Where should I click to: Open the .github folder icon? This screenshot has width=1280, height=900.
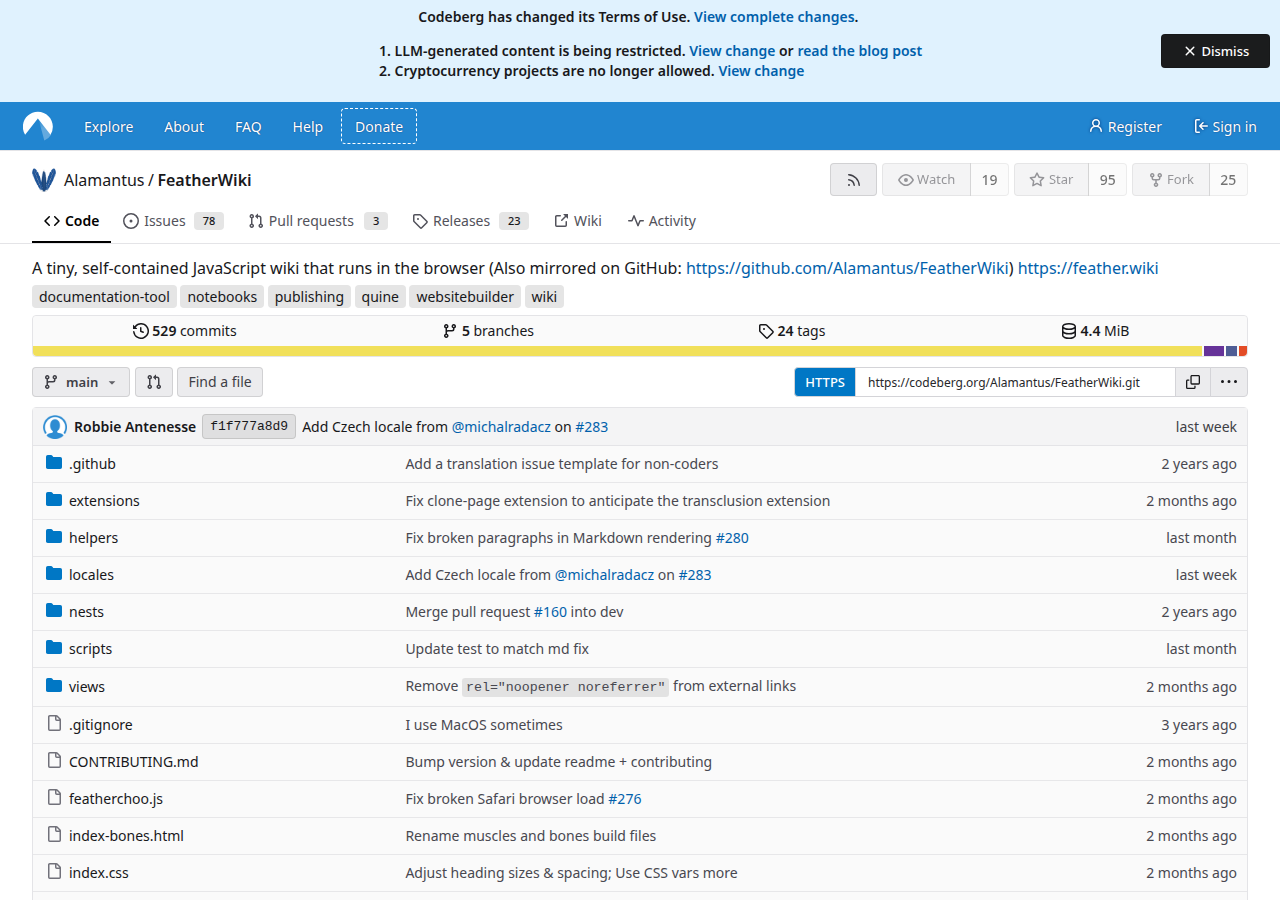(x=54, y=463)
